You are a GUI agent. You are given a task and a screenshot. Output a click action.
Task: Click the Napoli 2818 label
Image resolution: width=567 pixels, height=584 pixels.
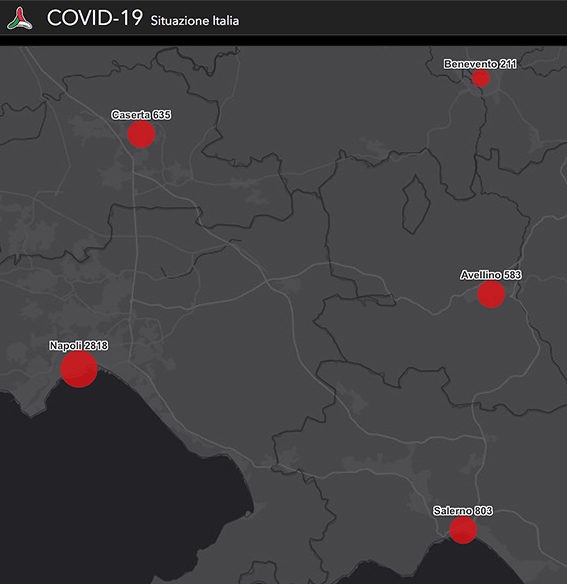[79, 346]
